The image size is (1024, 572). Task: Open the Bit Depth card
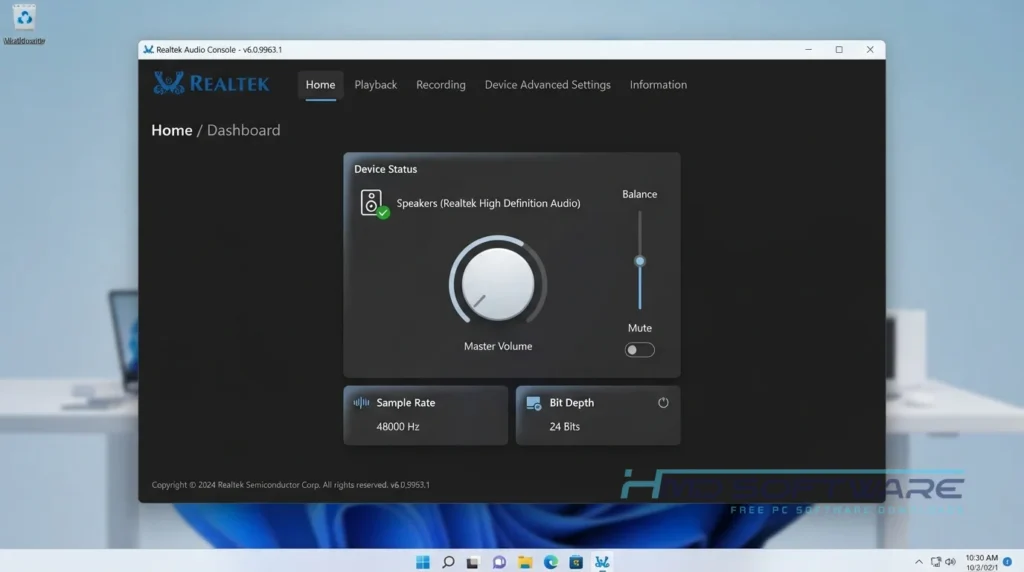click(598, 415)
